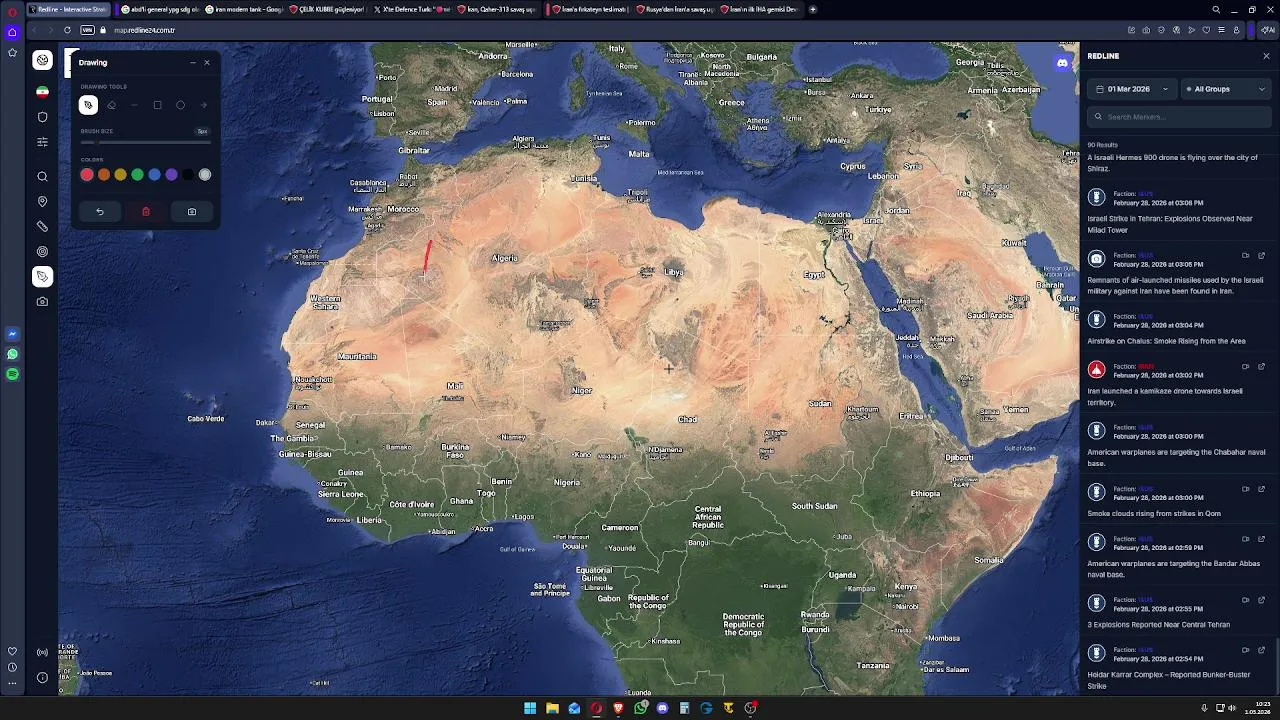This screenshot has height=720, width=1280.
Task: Switch to 'ÇELİK KUBBE' browser tab
Action: click(x=330, y=9)
